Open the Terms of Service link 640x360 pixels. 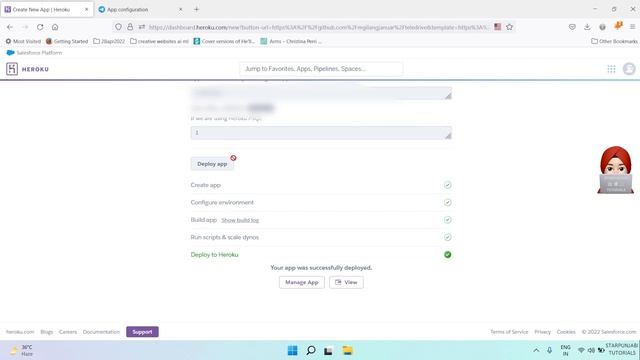pos(509,332)
